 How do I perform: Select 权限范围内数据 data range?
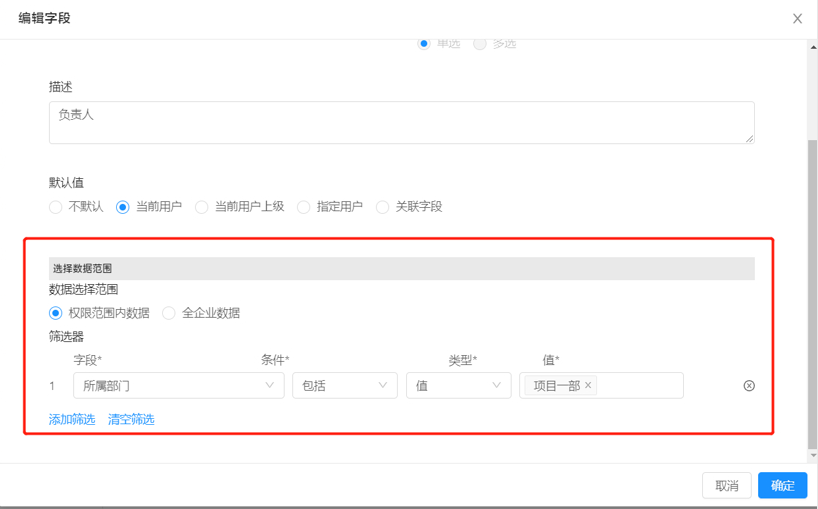pyautogui.click(x=56, y=313)
